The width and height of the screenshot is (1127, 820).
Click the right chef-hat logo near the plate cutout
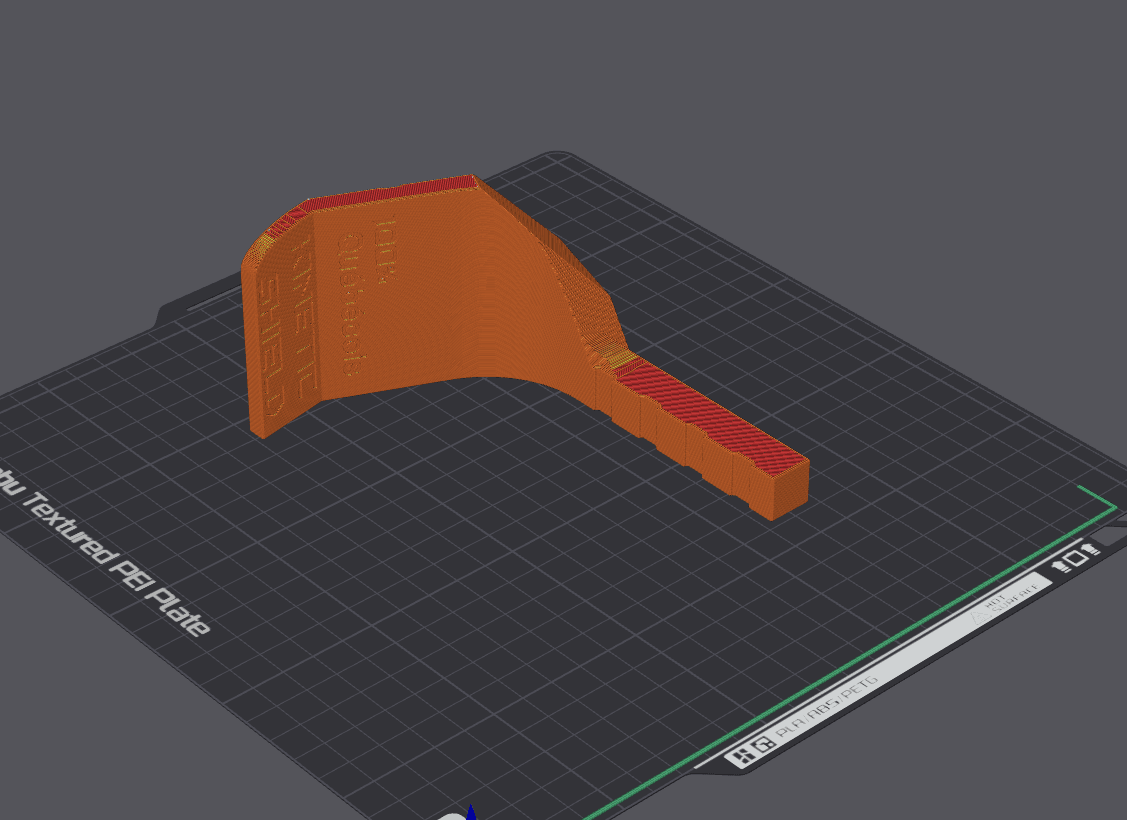pyautogui.click(x=1089, y=549)
